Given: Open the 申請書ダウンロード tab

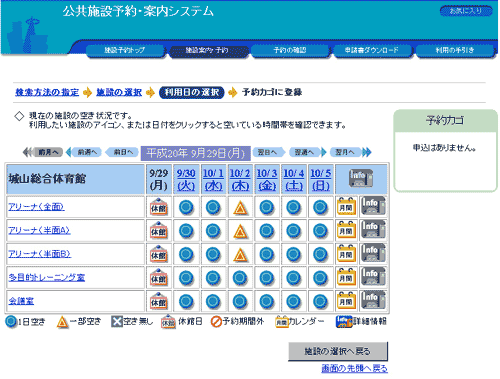Looking at the screenshot, I should click(372, 50).
